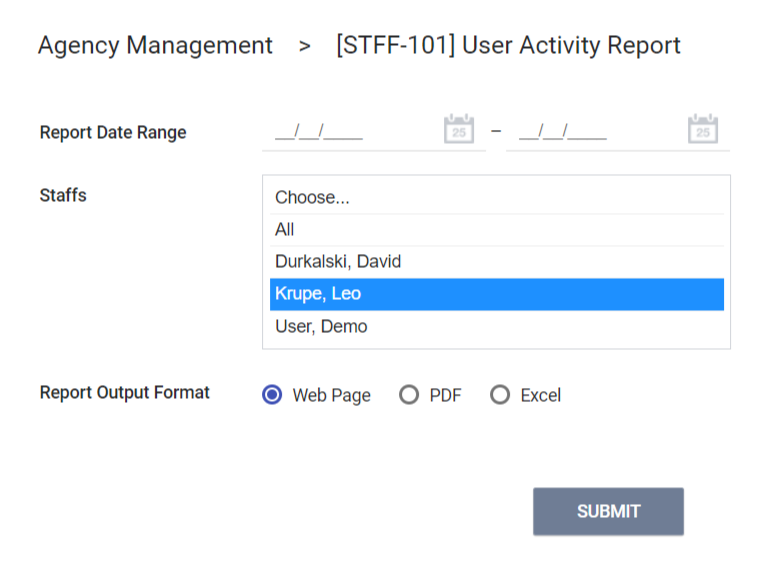This screenshot has width=775, height=569.
Task: Choose PDF as report output format
Action: pyautogui.click(x=408, y=395)
